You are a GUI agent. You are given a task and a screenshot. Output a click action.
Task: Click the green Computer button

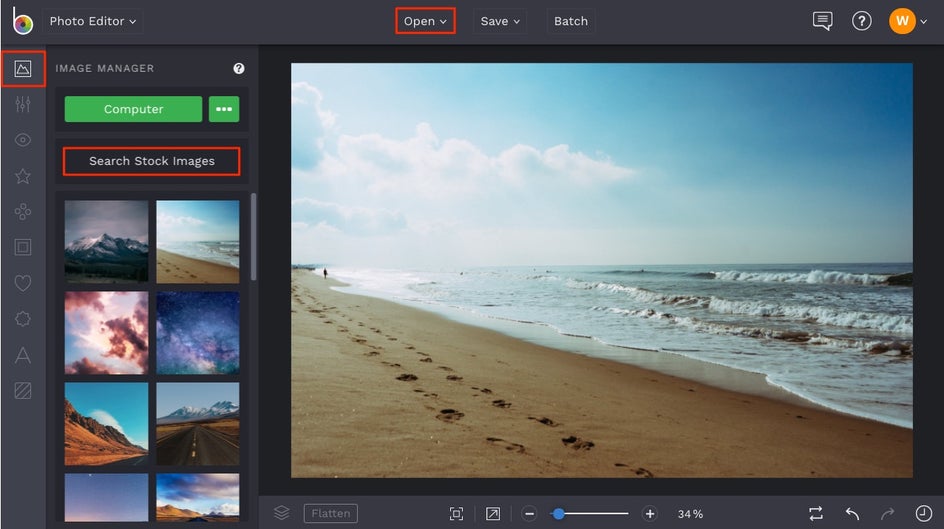click(x=133, y=109)
